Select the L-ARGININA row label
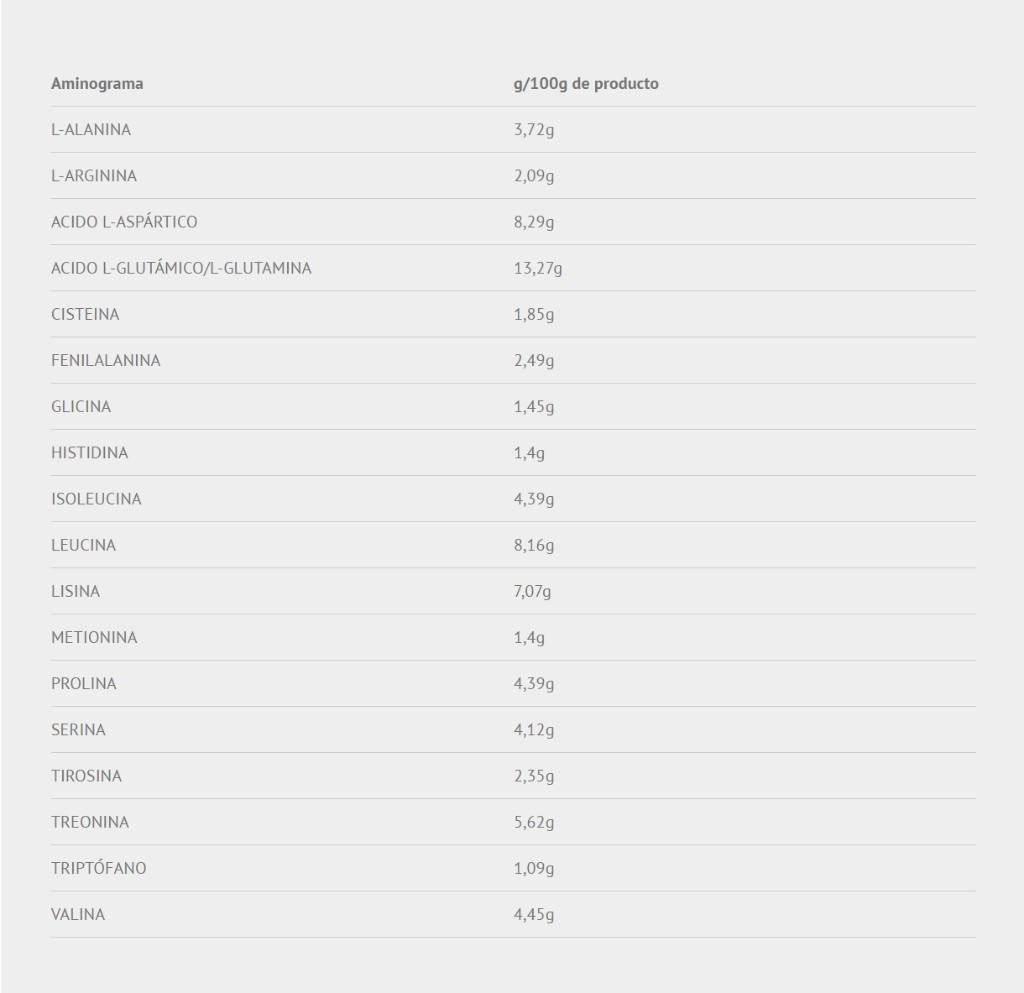The image size is (1024, 993). (94, 176)
